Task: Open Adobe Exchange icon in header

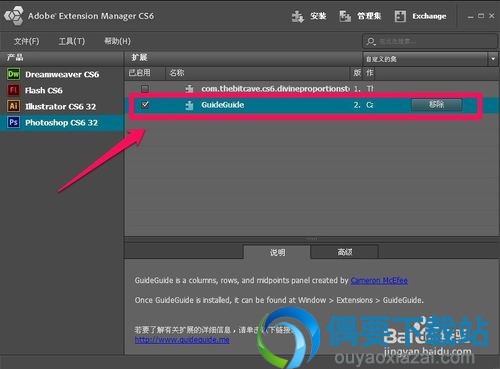Action: (x=400, y=16)
